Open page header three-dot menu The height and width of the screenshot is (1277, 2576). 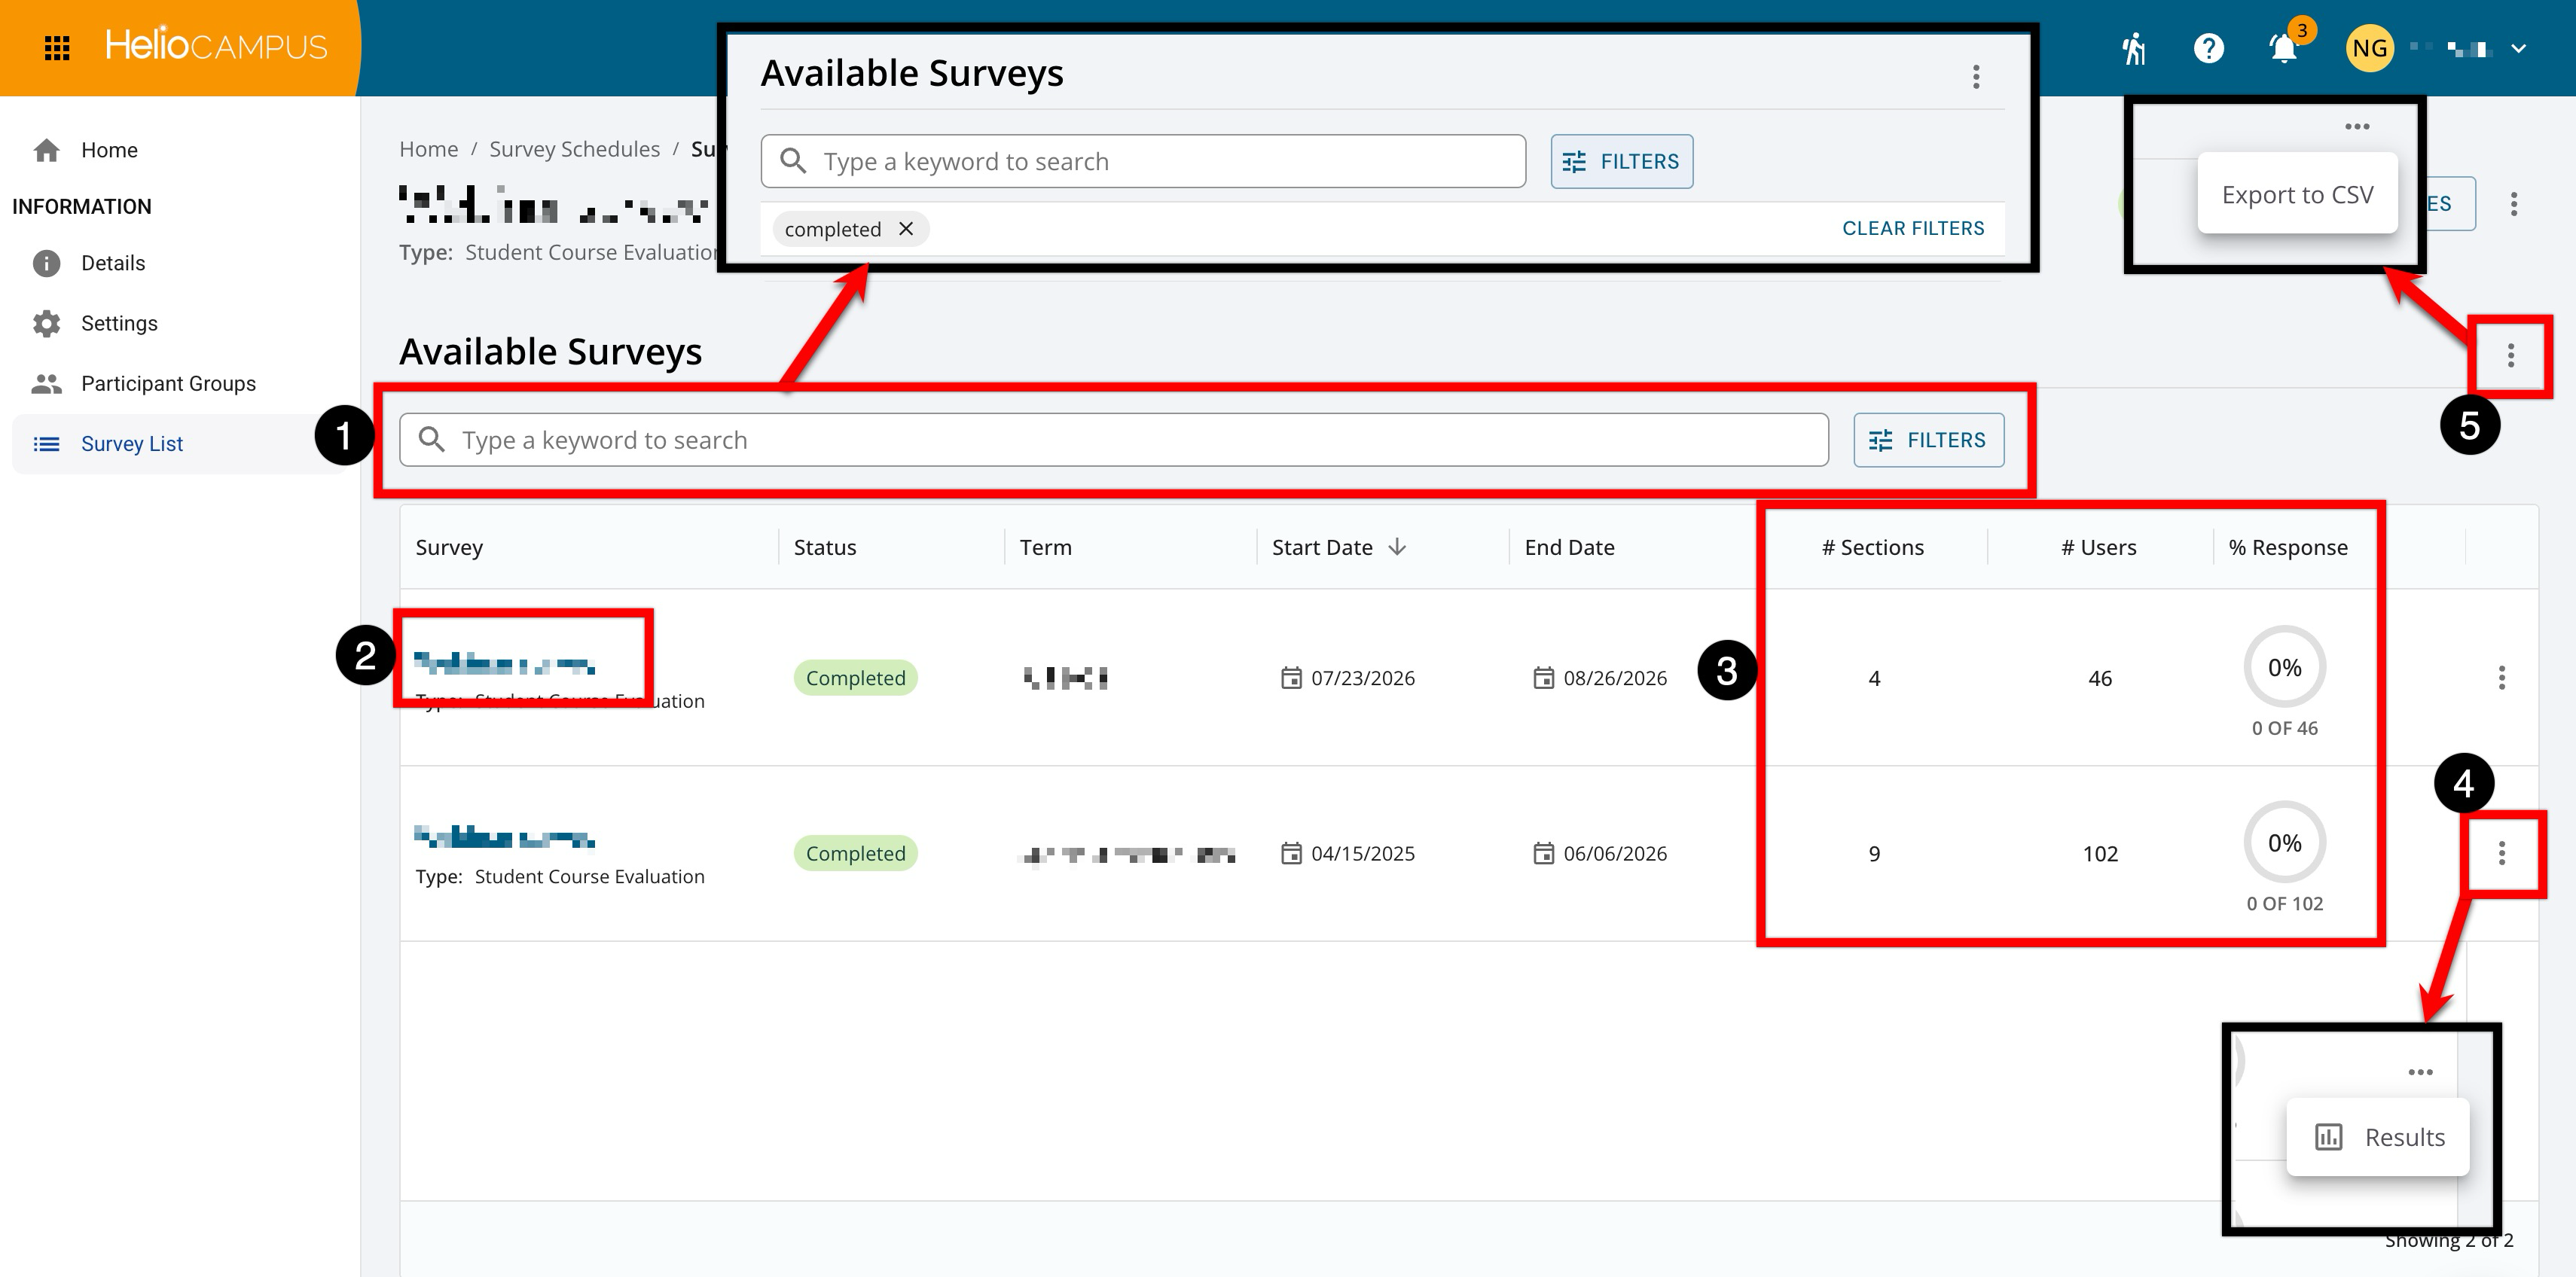pyautogui.click(x=2513, y=204)
